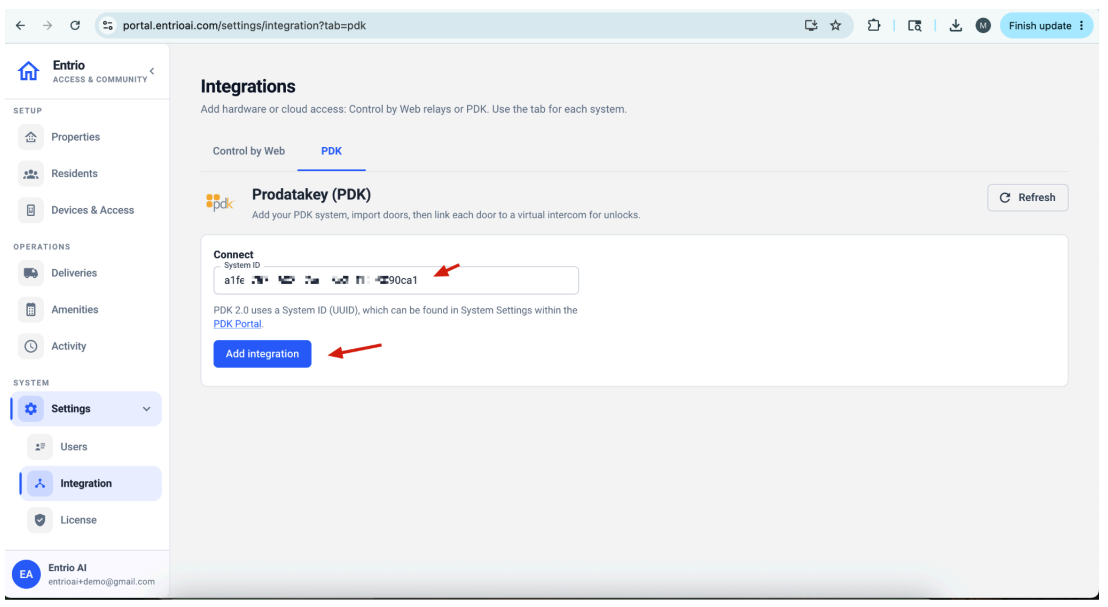Image resolution: width=1108 pixels, height=607 pixels.
Task: Open Properties from the sidebar icon
Action: pyautogui.click(x=30, y=137)
